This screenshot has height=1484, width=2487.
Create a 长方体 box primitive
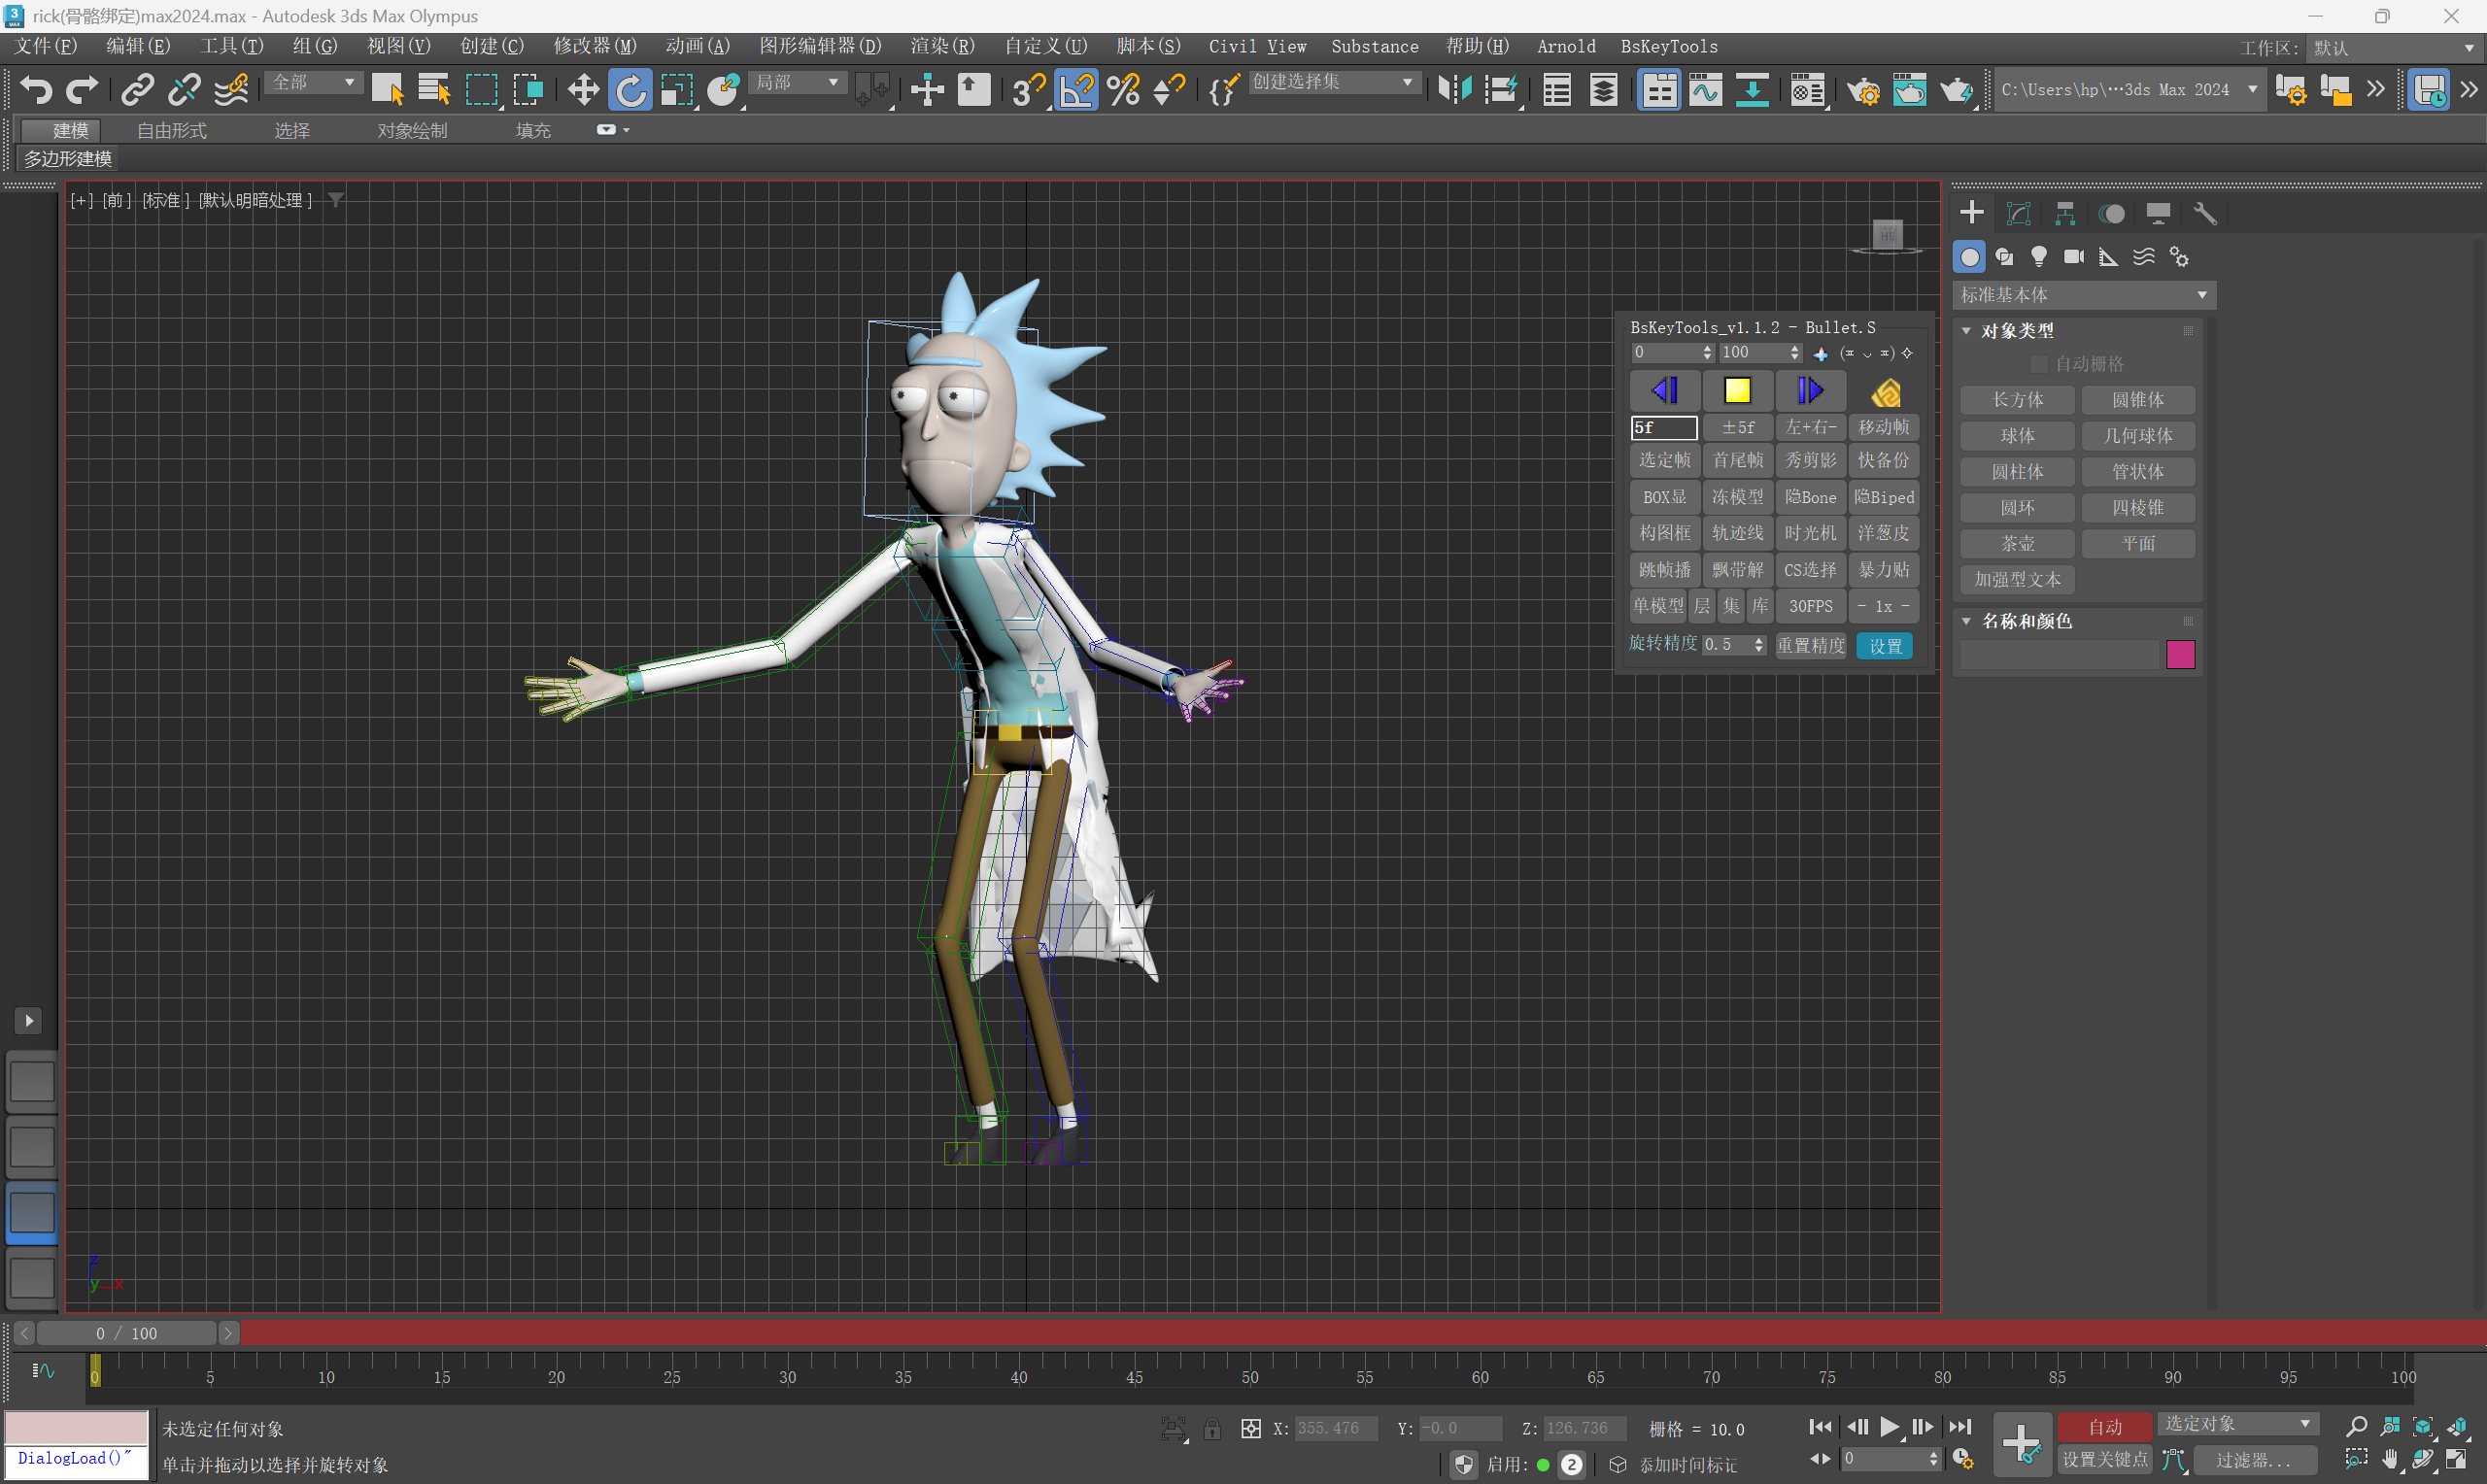pos(2018,400)
